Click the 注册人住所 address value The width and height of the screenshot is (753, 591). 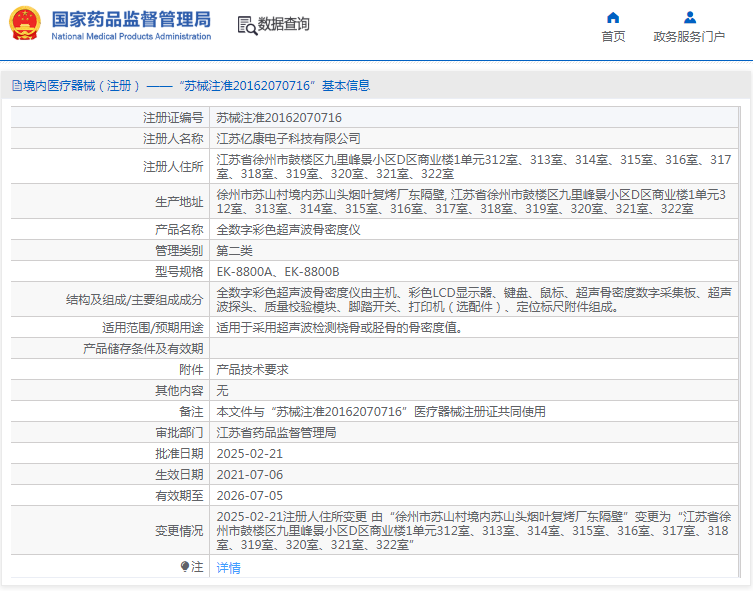click(474, 167)
